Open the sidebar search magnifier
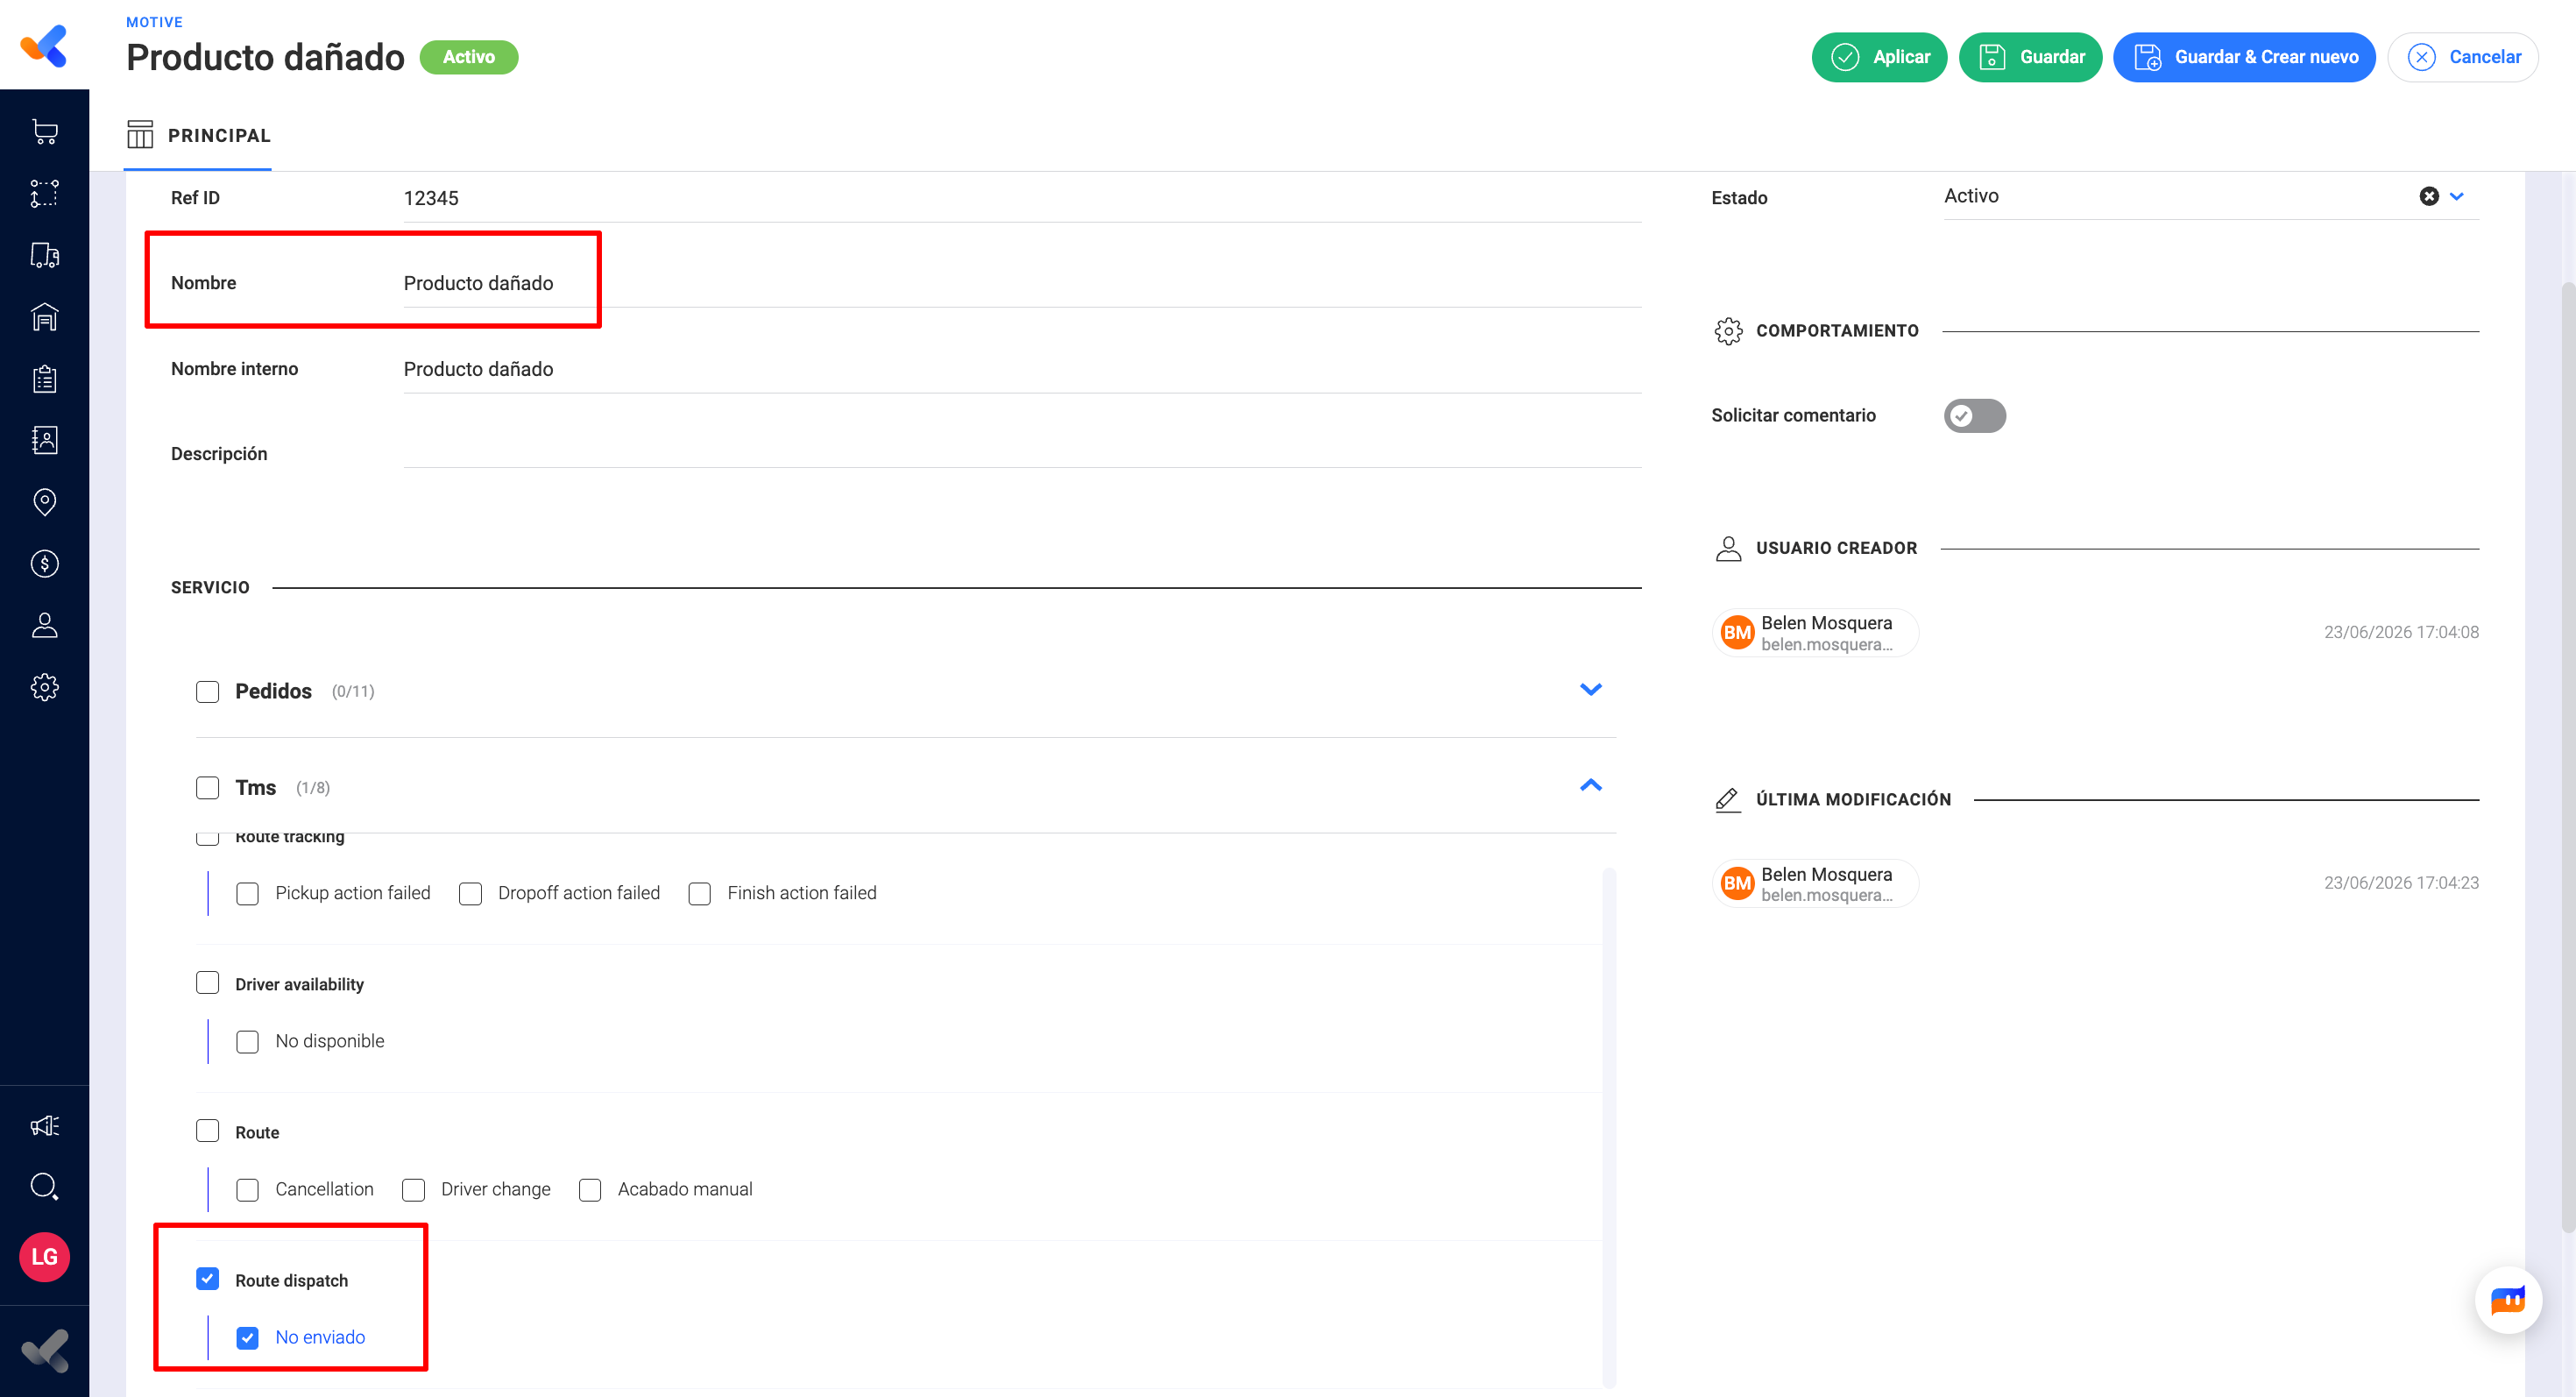The height and width of the screenshot is (1397, 2576). 44,1187
